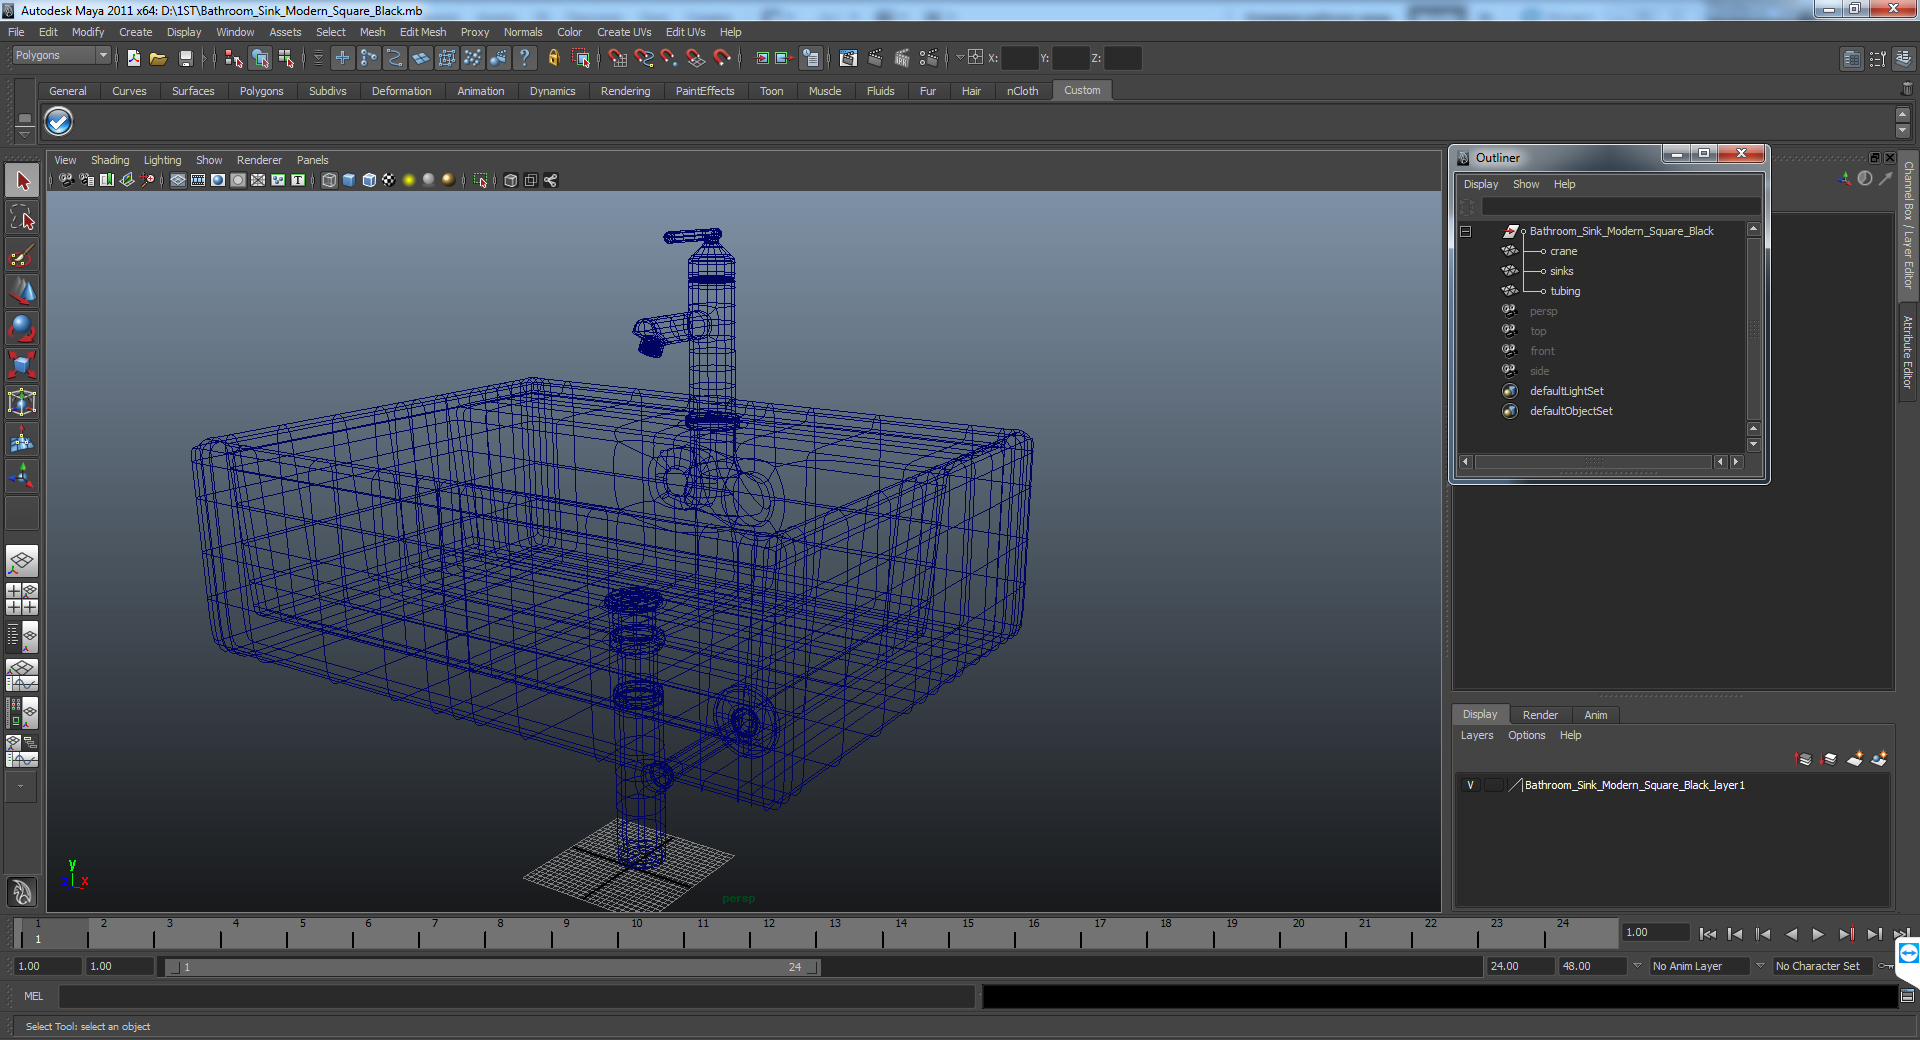This screenshot has width=1920, height=1040.
Task: Toggle visibility V of Bathroom_Sink layer1
Action: click(x=1470, y=785)
